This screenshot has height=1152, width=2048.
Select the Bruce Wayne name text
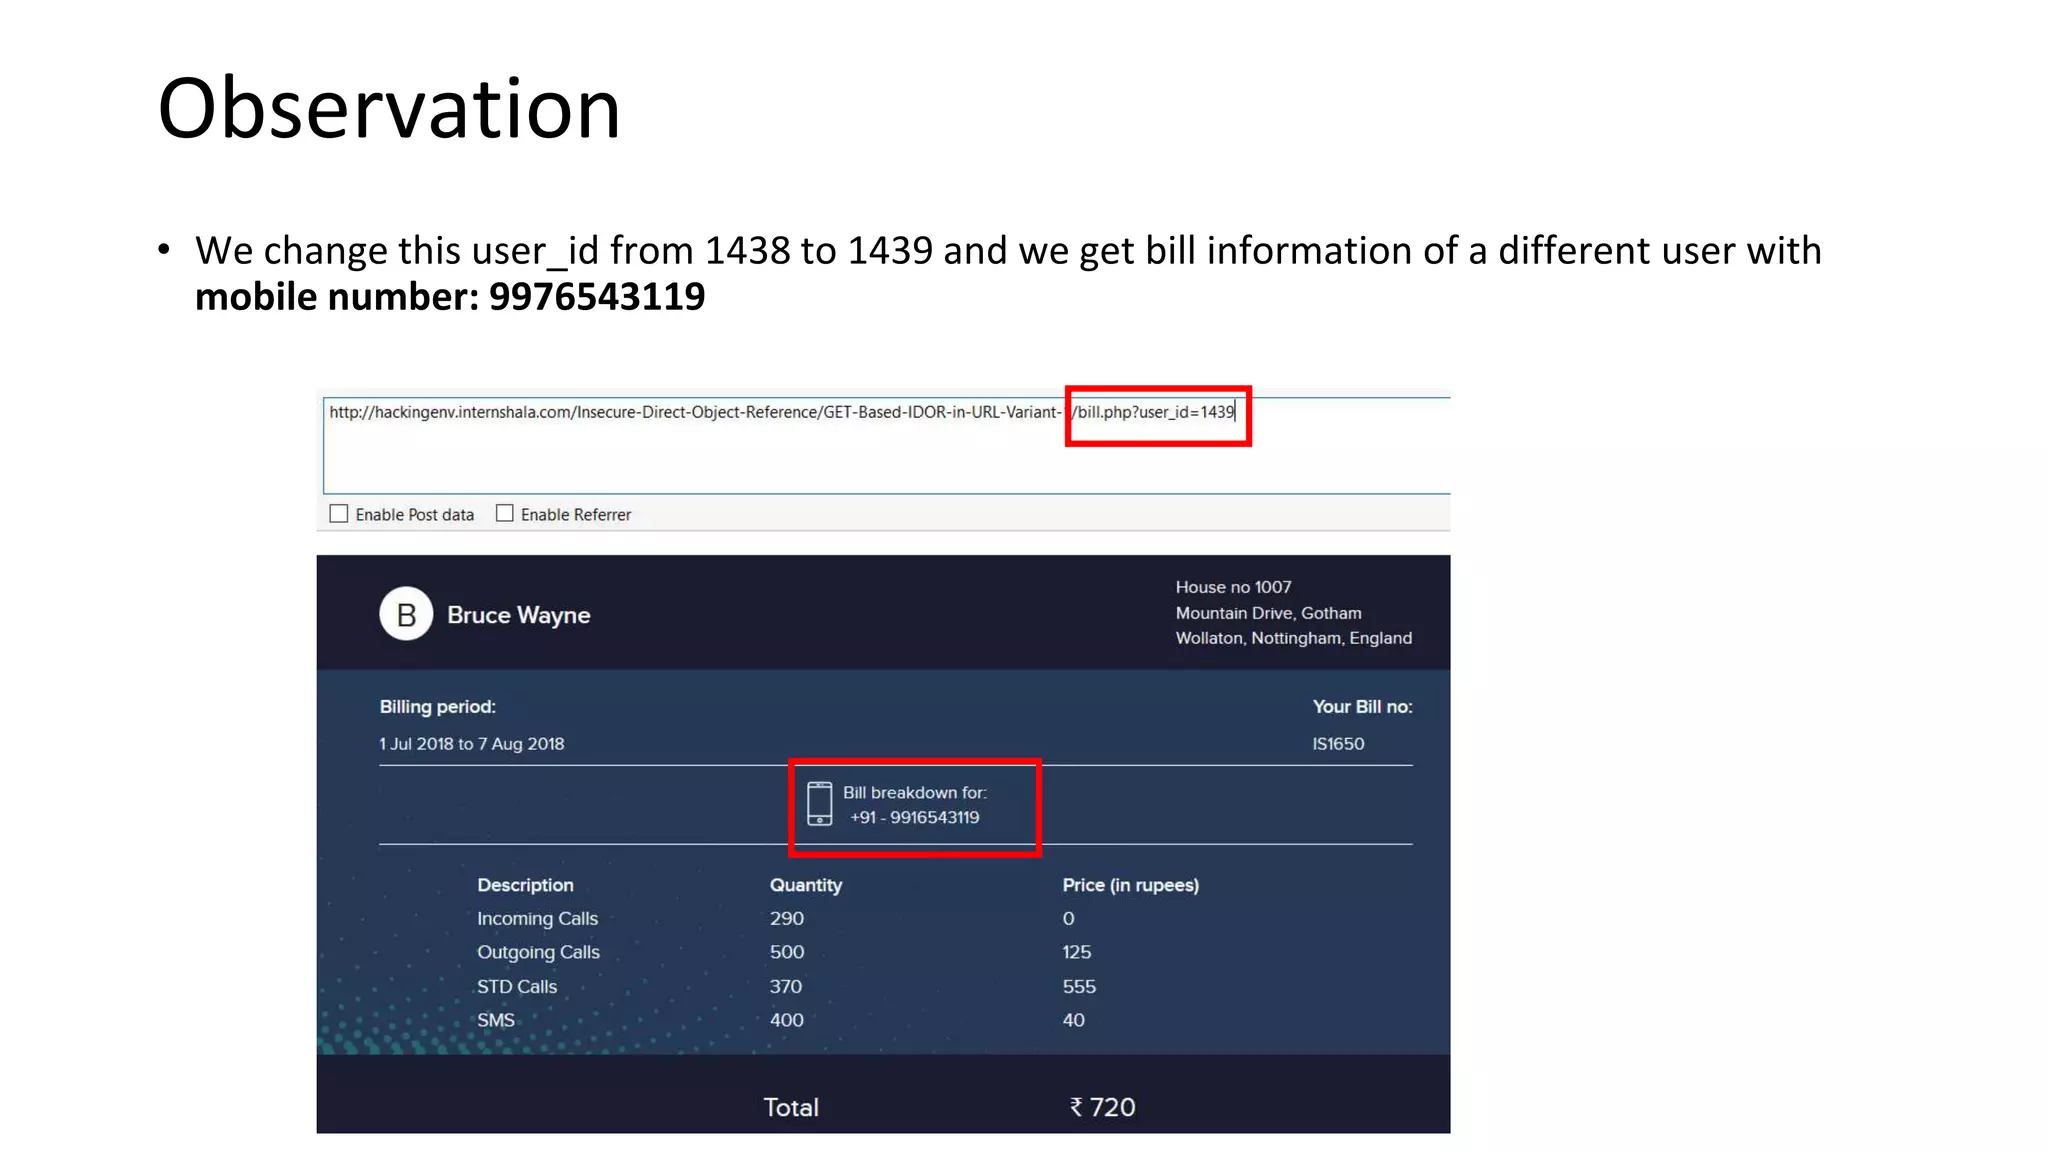518,615
